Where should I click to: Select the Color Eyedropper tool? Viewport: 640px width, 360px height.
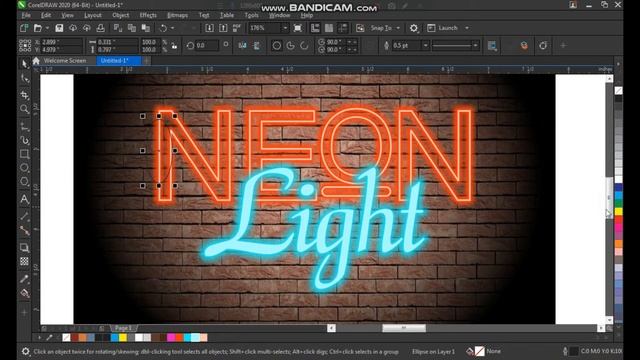(24, 279)
